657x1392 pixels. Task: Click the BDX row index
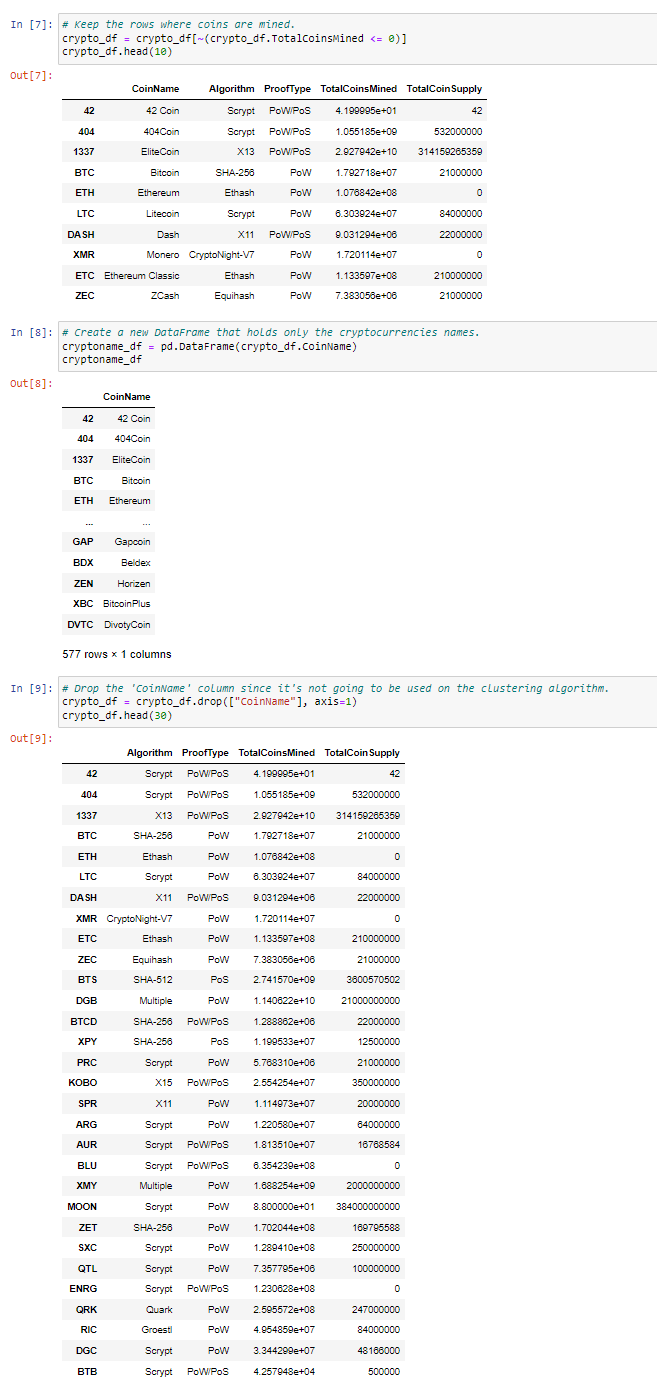pos(83,562)
